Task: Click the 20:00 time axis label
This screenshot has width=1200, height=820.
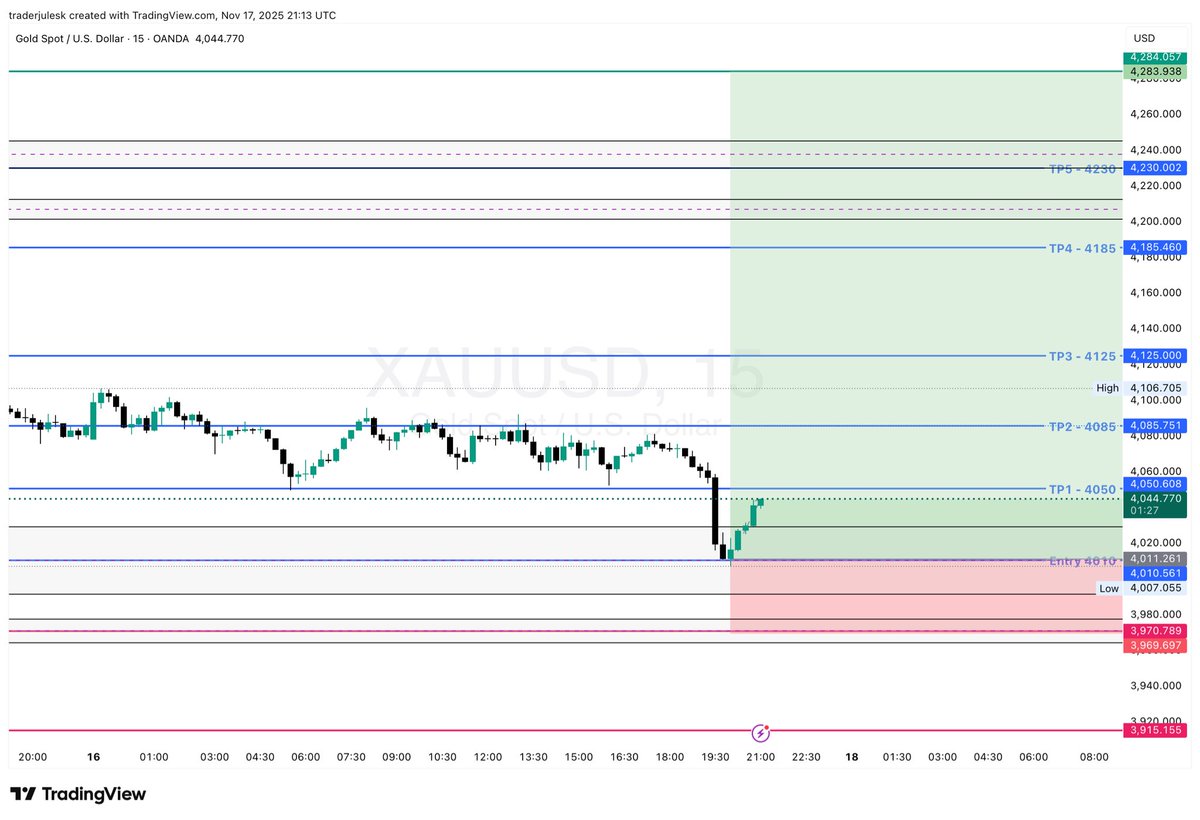Action: [x=33, y=757]
